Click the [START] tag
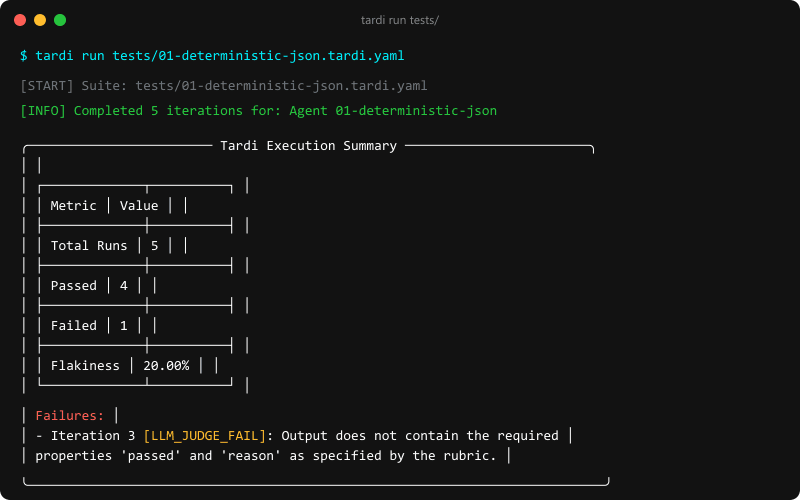This screenshot has height=500, width=800. pyautogui.click(x=47, y=86)
